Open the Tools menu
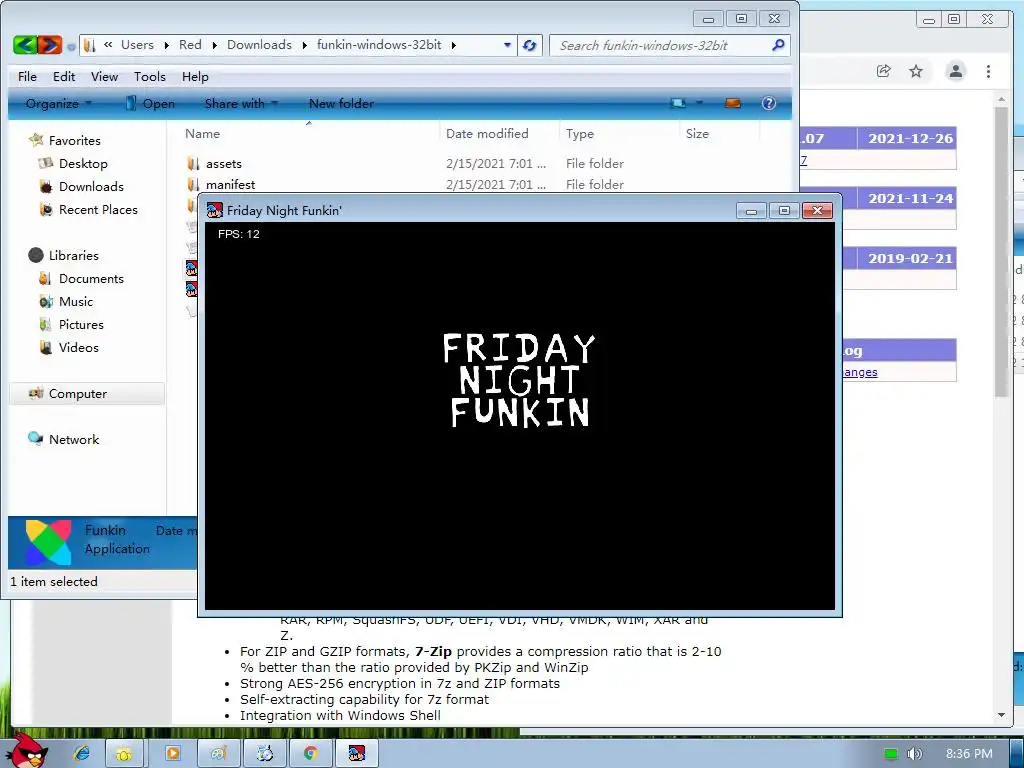1024x768 pixels. 150,76
